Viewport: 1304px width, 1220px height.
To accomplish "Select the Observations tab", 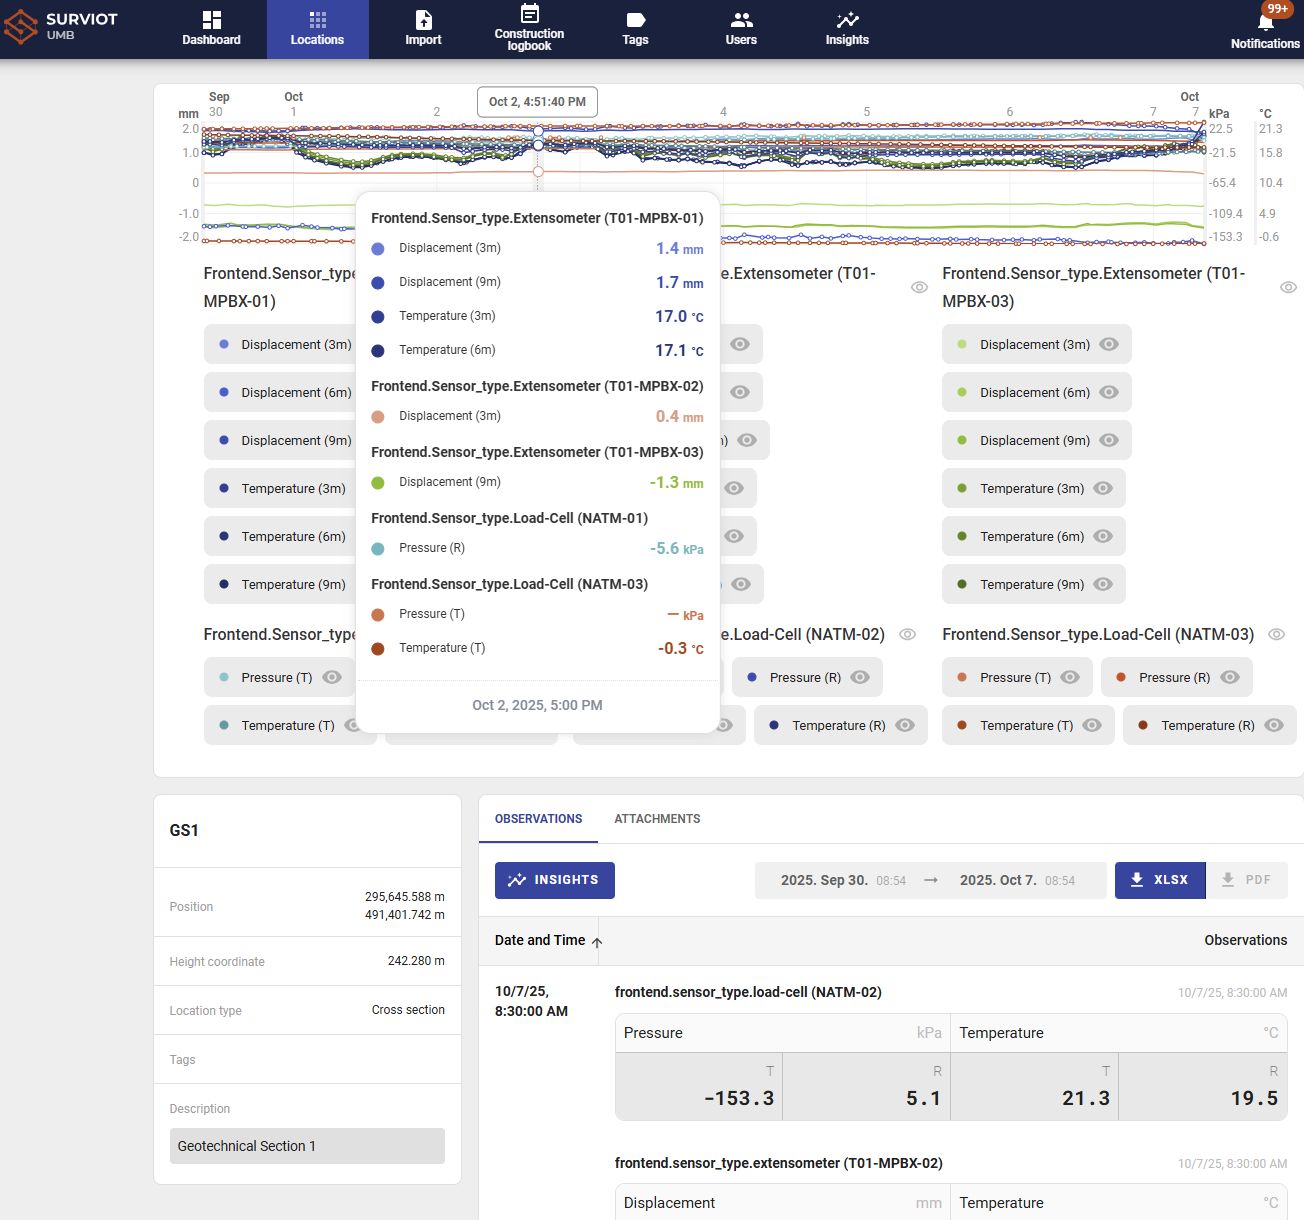I will (538, 819).
